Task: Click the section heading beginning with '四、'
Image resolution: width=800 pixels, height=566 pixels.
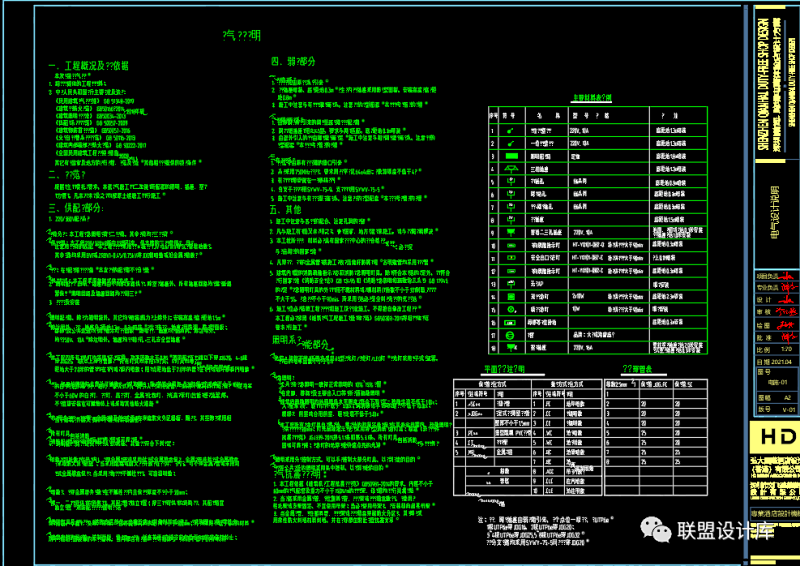Action: click(292, 61)
